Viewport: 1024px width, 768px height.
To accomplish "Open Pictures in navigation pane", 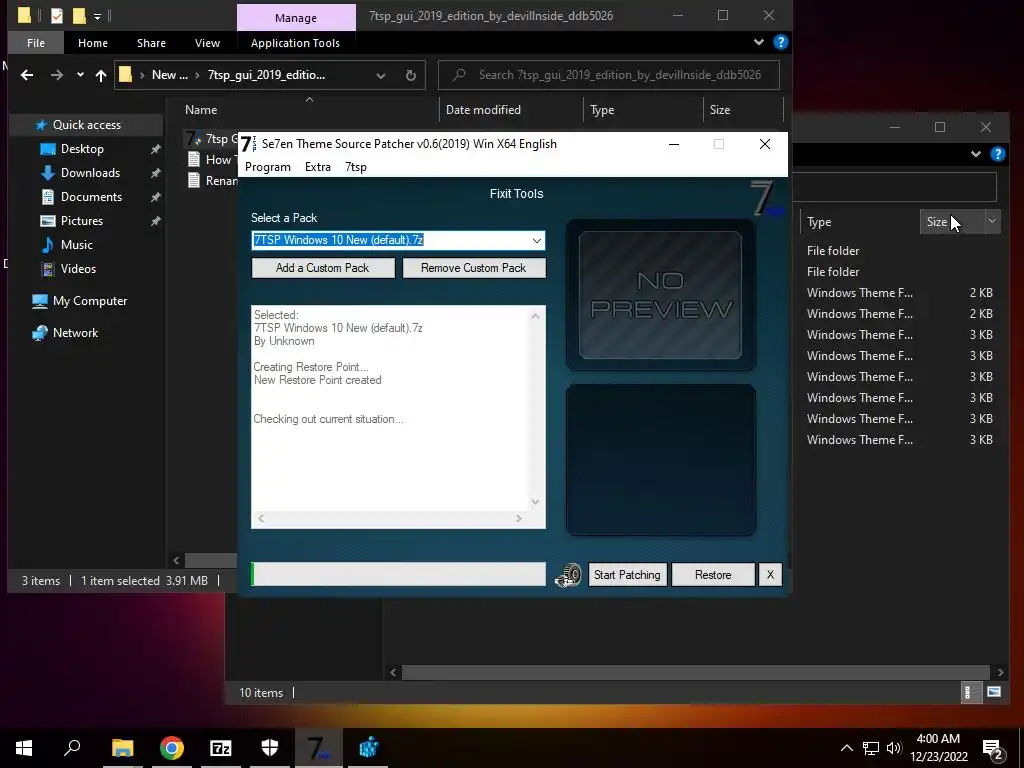I will pyautogui.click(x=82, y=221).
